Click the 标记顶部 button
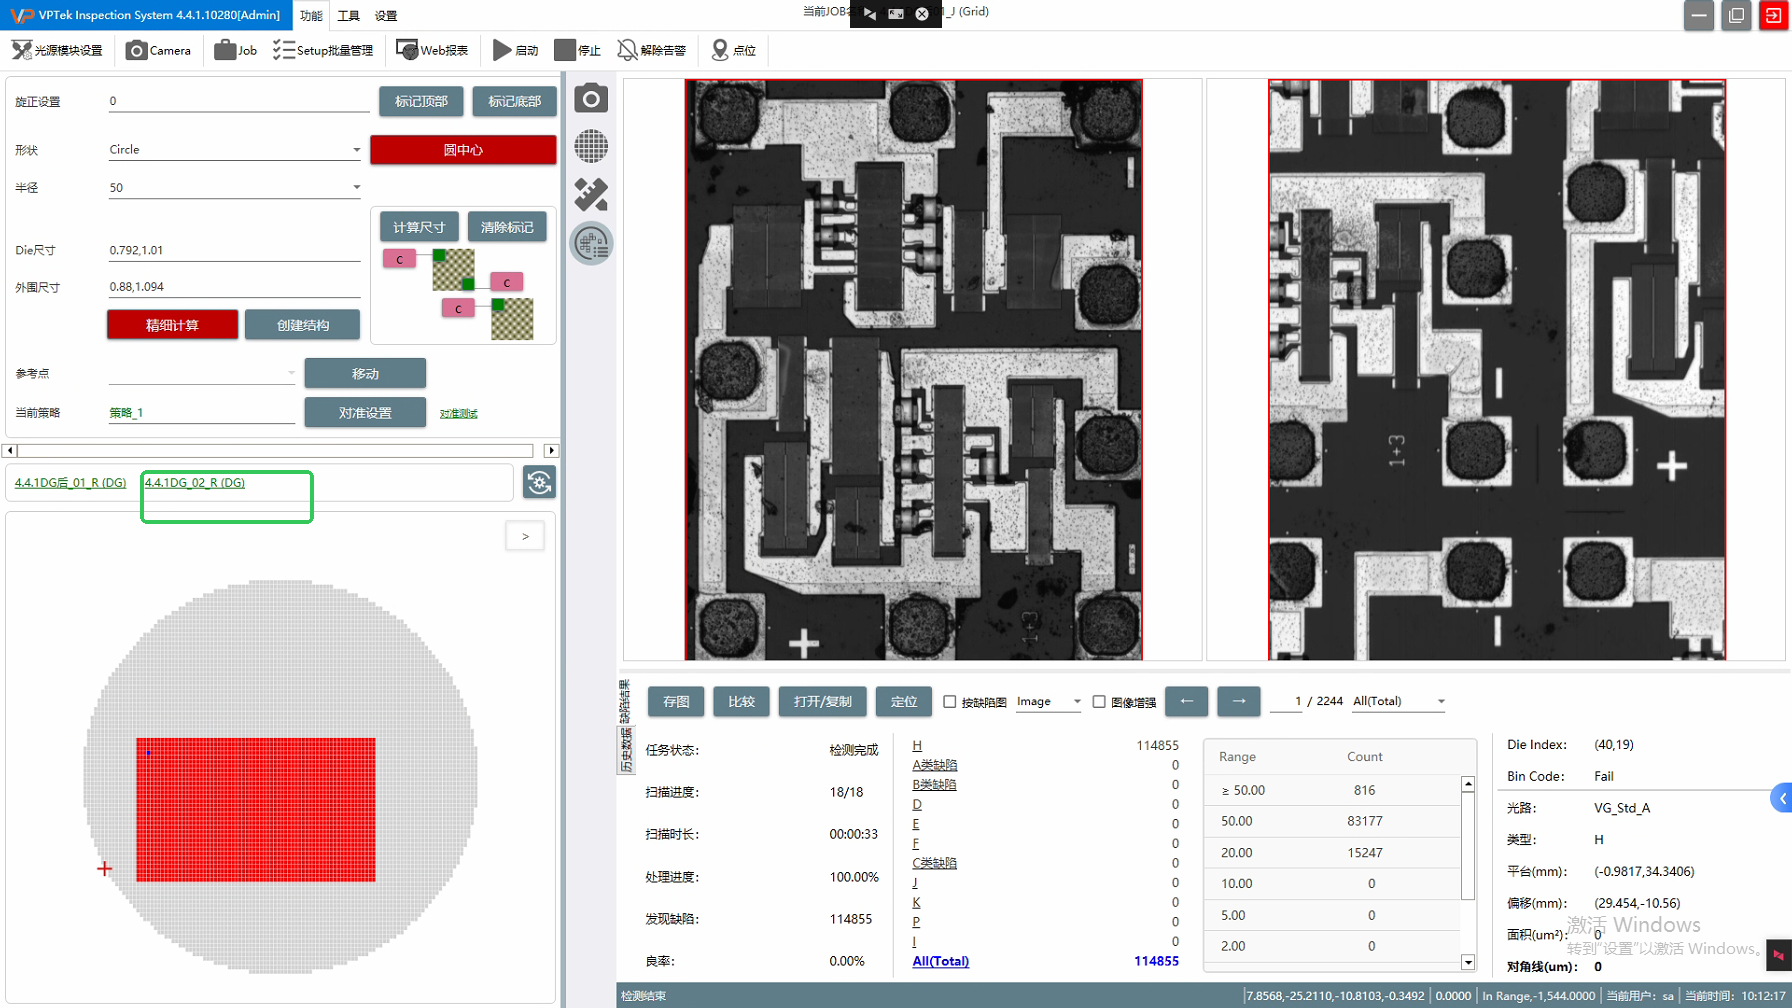Screen dimensions: 1792x1008 [421, 101]
